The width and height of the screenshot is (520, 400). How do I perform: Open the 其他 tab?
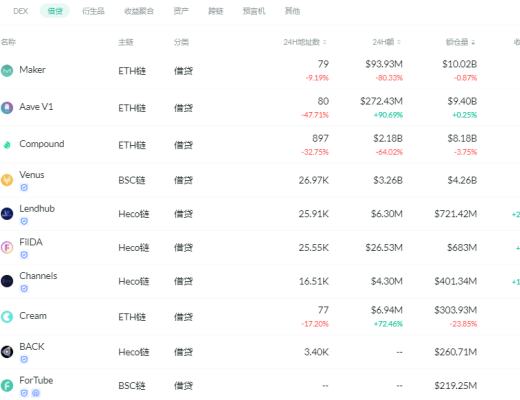tap(292, 11)
